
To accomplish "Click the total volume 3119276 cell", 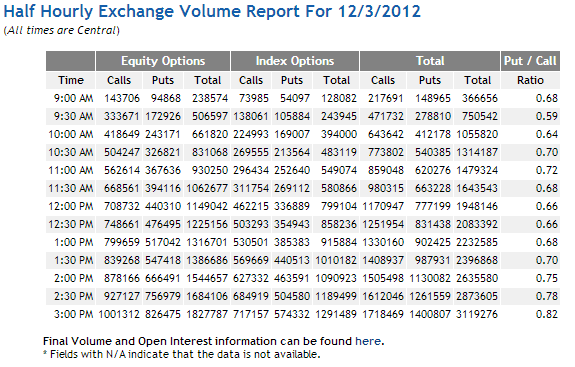I will click(x=477, y=314).
